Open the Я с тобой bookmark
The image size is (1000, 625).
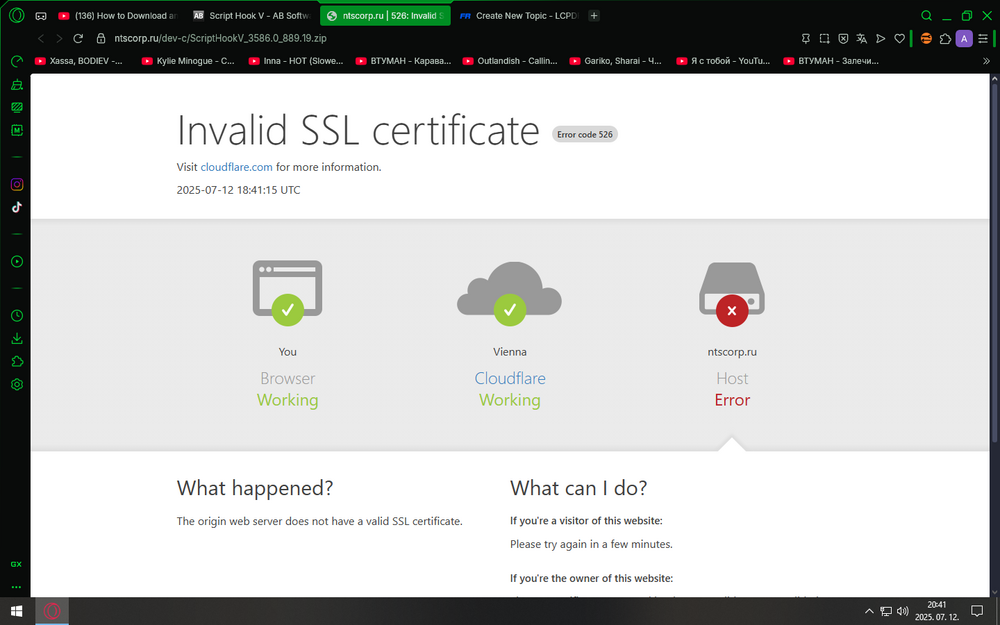click(x=724, y=61)
